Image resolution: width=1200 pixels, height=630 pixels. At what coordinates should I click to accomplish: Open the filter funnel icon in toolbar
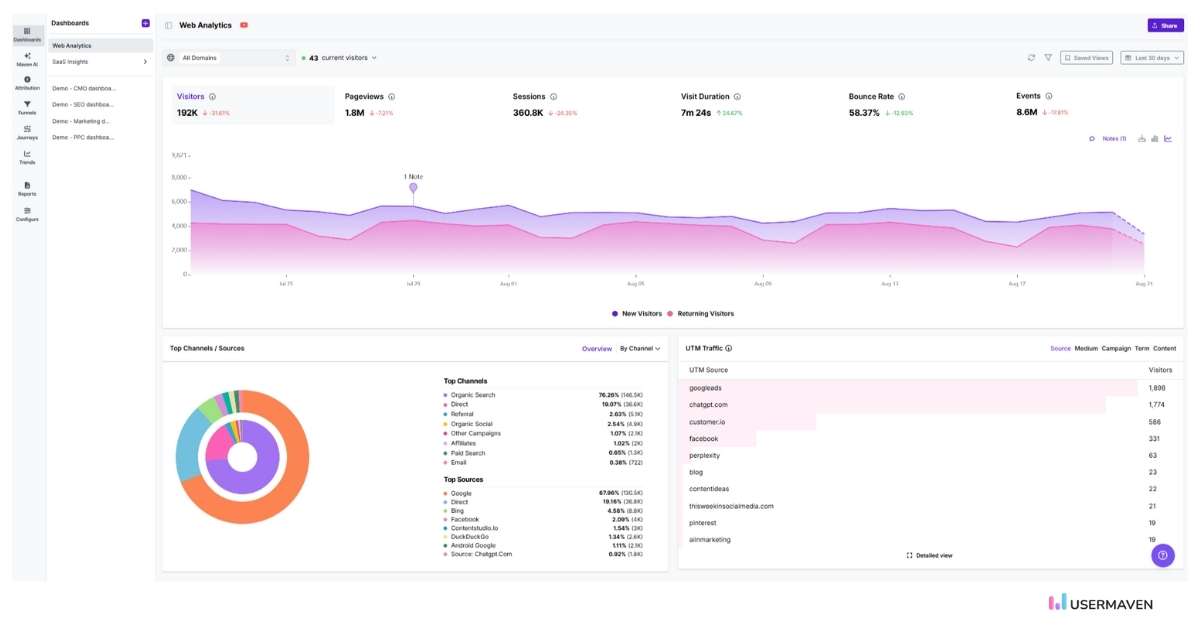[x=1048, y=58]
